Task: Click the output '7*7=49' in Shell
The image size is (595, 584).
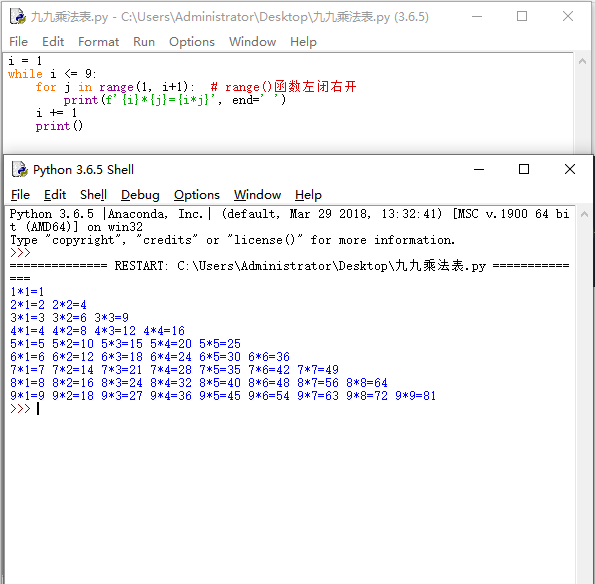Action: (x=318, y=370)
